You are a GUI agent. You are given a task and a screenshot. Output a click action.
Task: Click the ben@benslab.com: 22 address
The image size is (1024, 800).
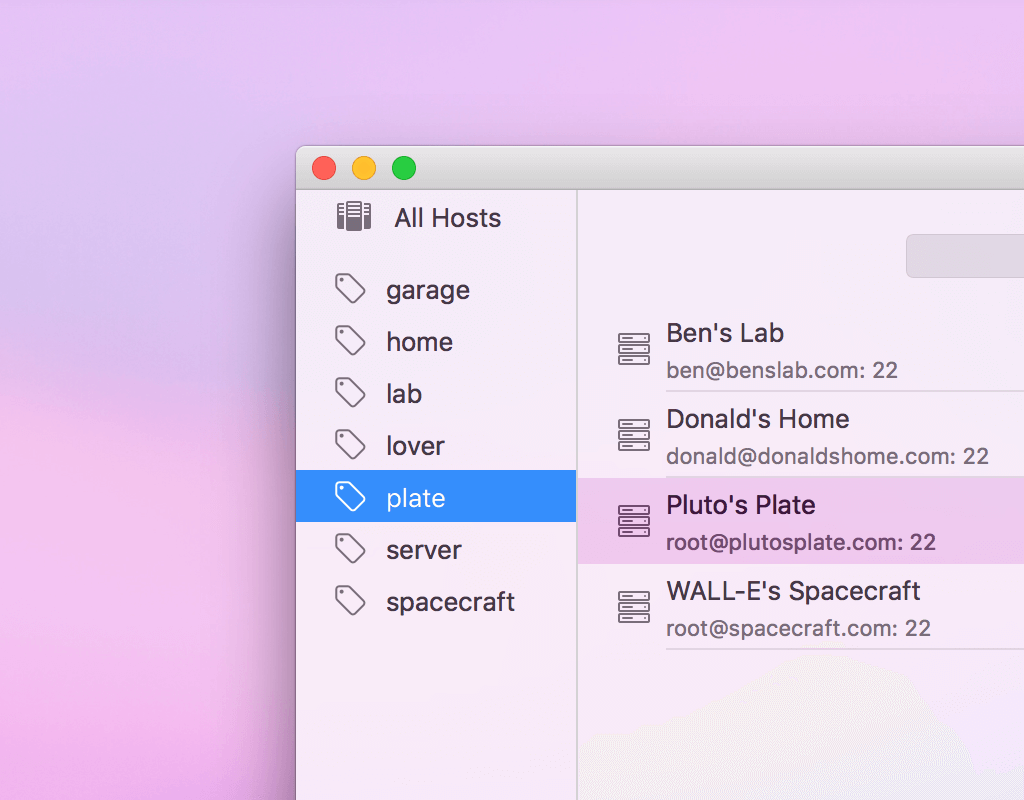(x=782, y=370)
